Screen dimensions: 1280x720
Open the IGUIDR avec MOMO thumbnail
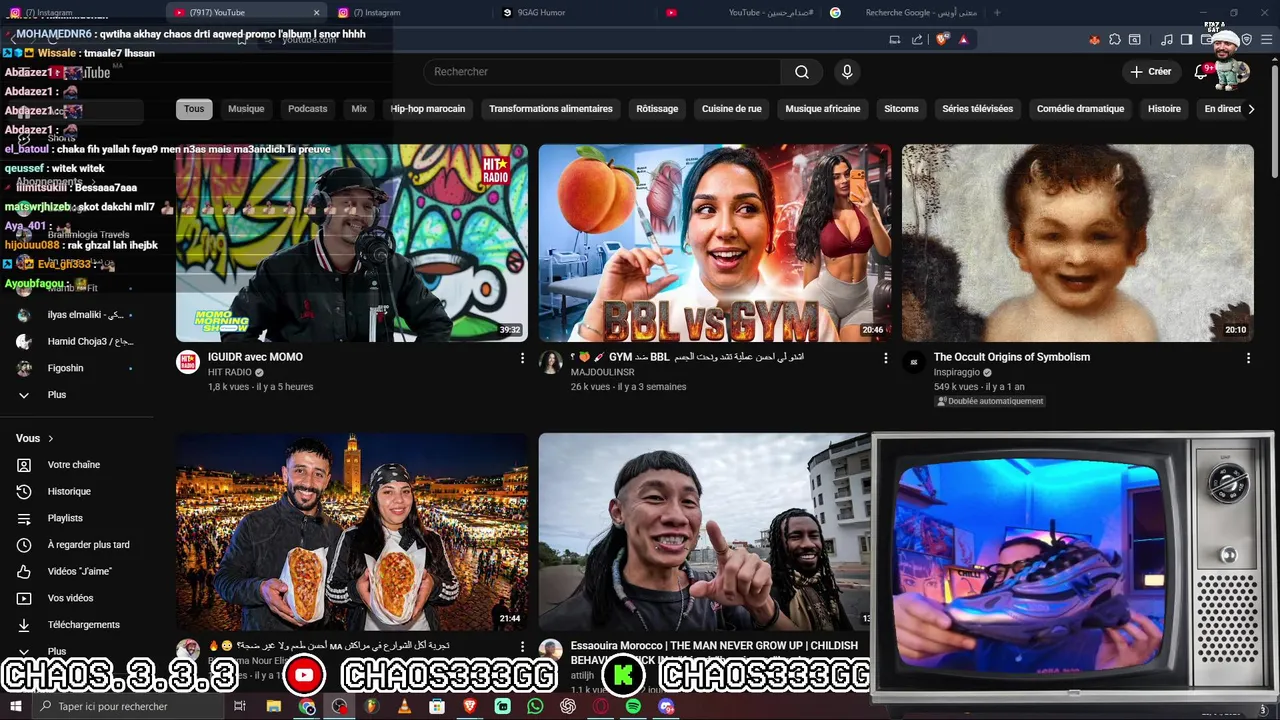352,243
